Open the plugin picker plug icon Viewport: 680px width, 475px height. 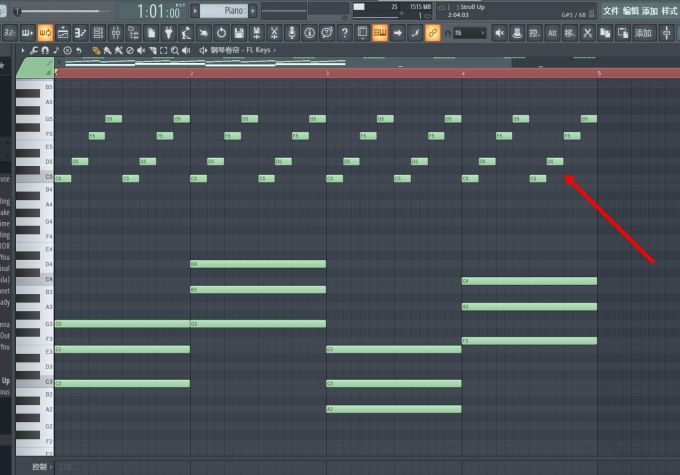(x=169, y=33)
